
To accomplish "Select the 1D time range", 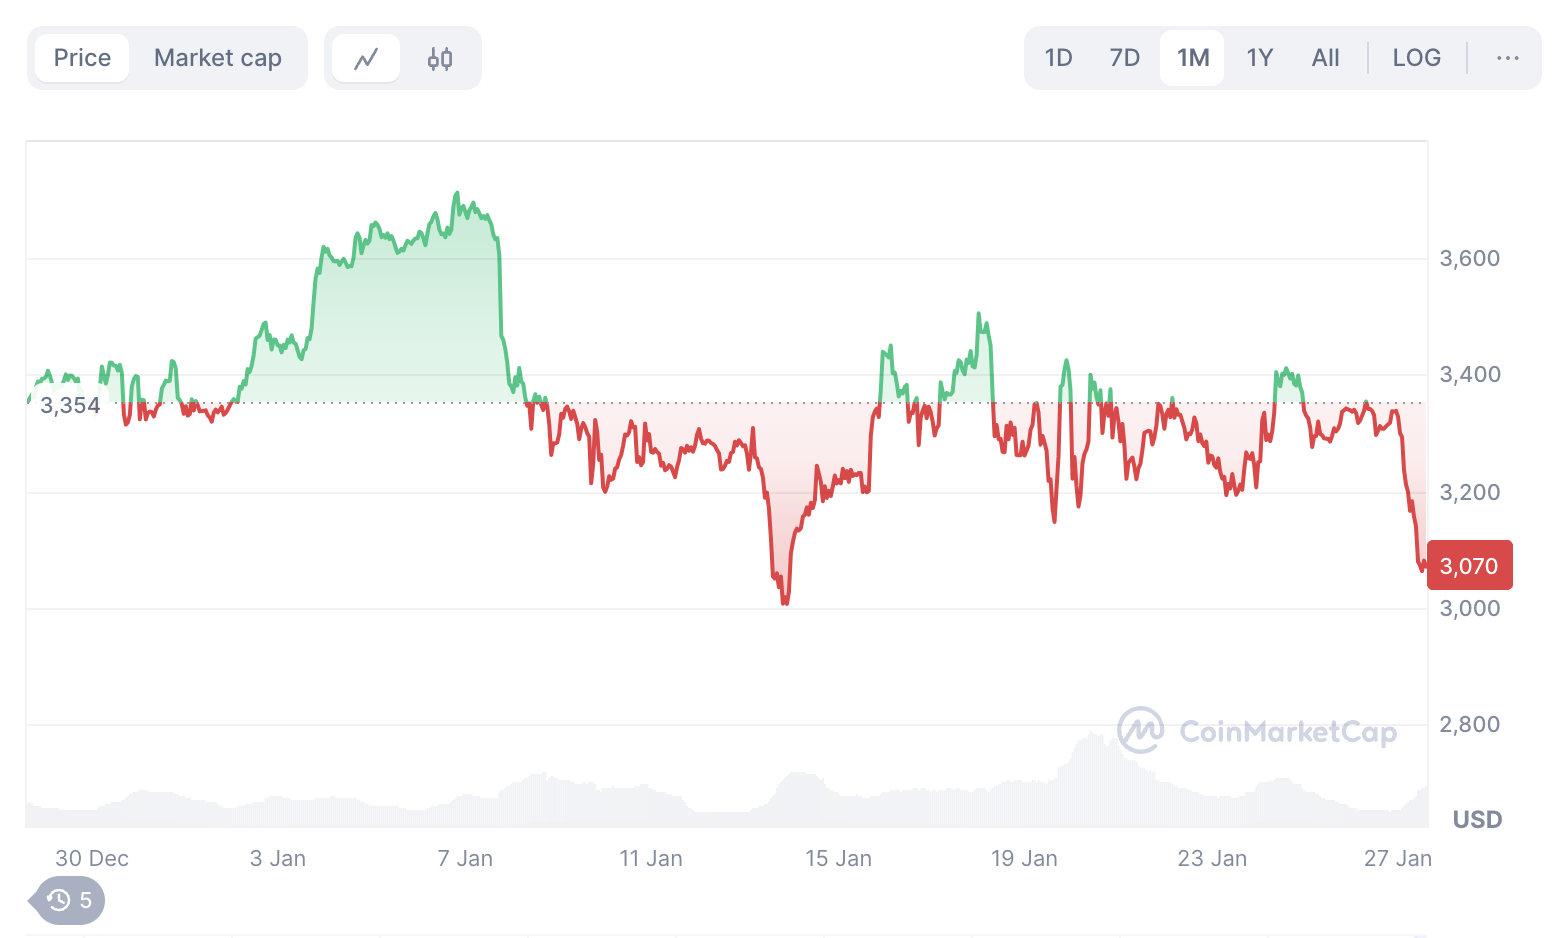I will [x=1058, y=58].
